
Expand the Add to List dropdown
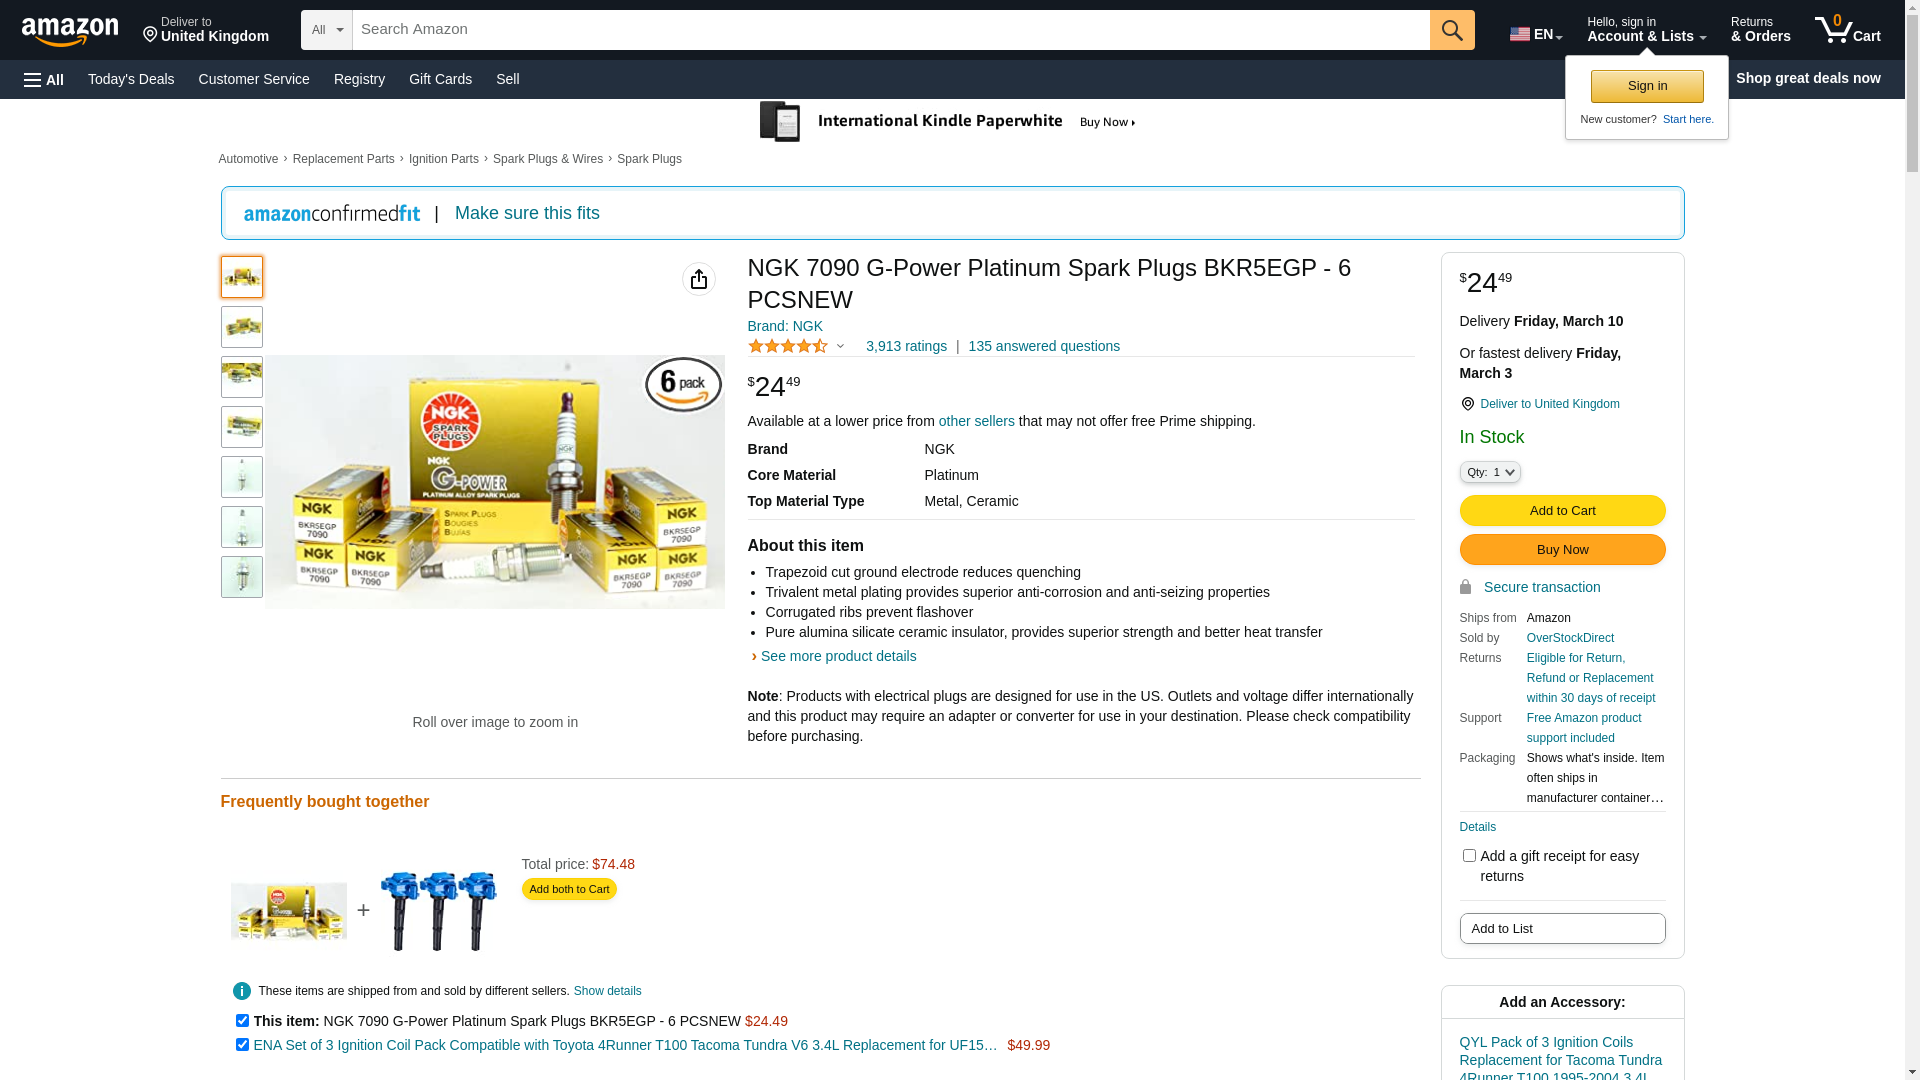(1562, 929)
